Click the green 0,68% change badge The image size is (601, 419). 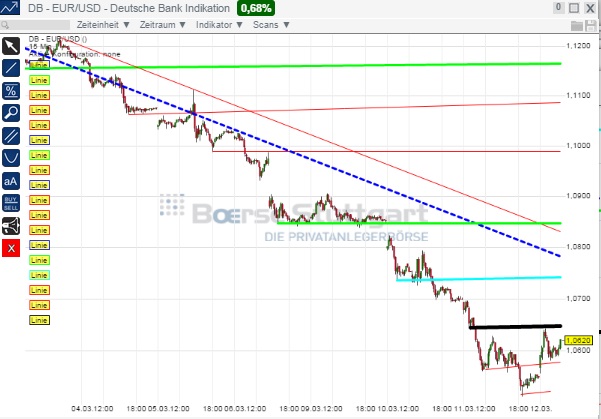[x=256, y=8]
